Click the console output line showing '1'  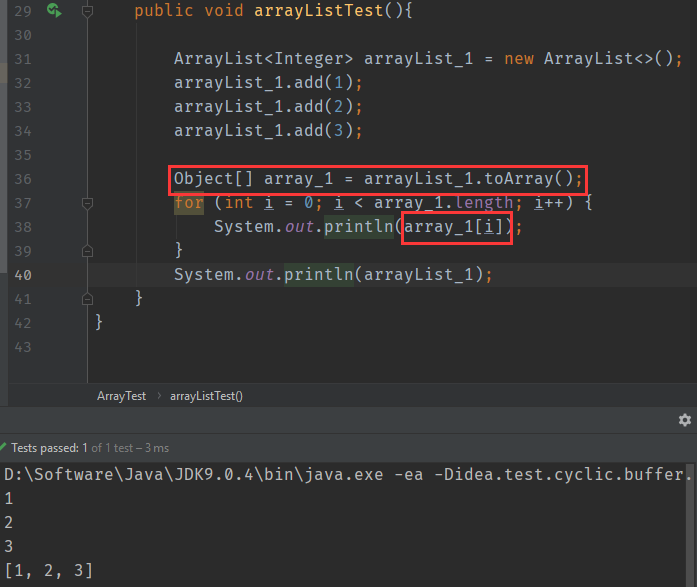pos(8,498)
